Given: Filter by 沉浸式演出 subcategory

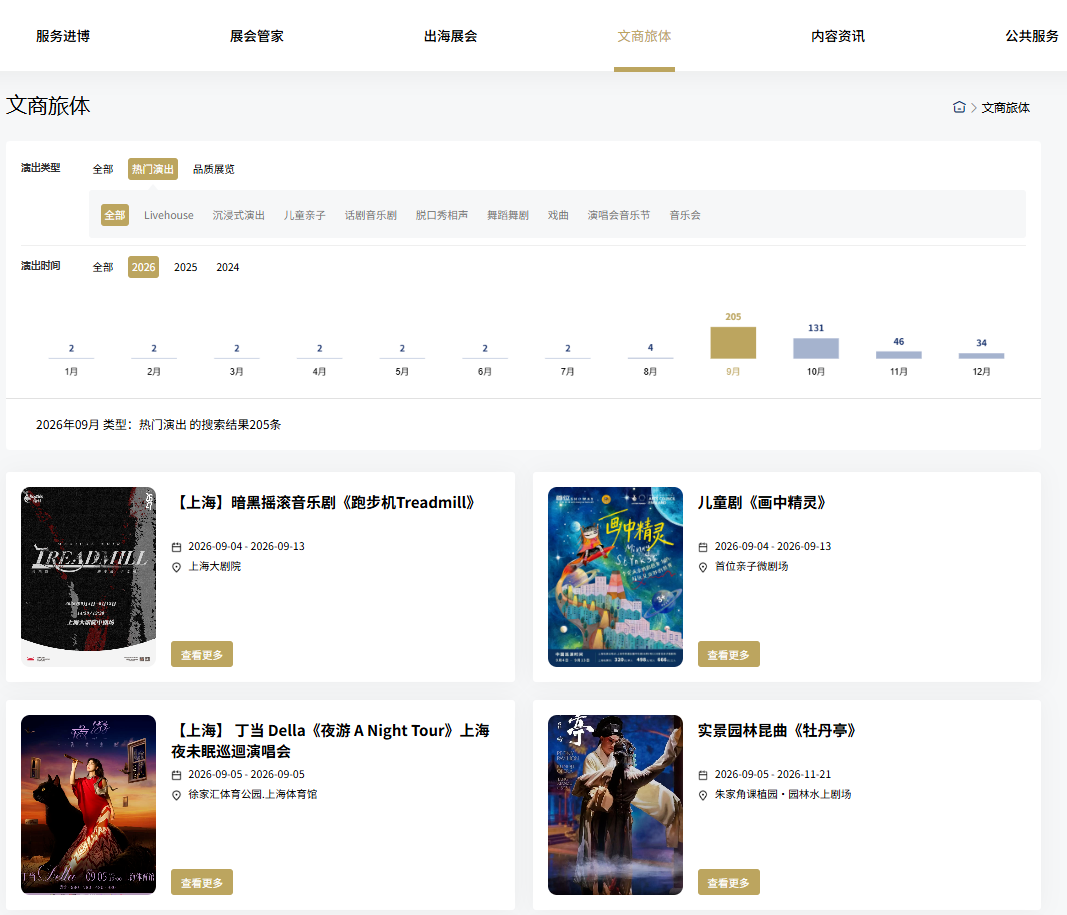Looking at the screenshot, I should click(238, 215).
